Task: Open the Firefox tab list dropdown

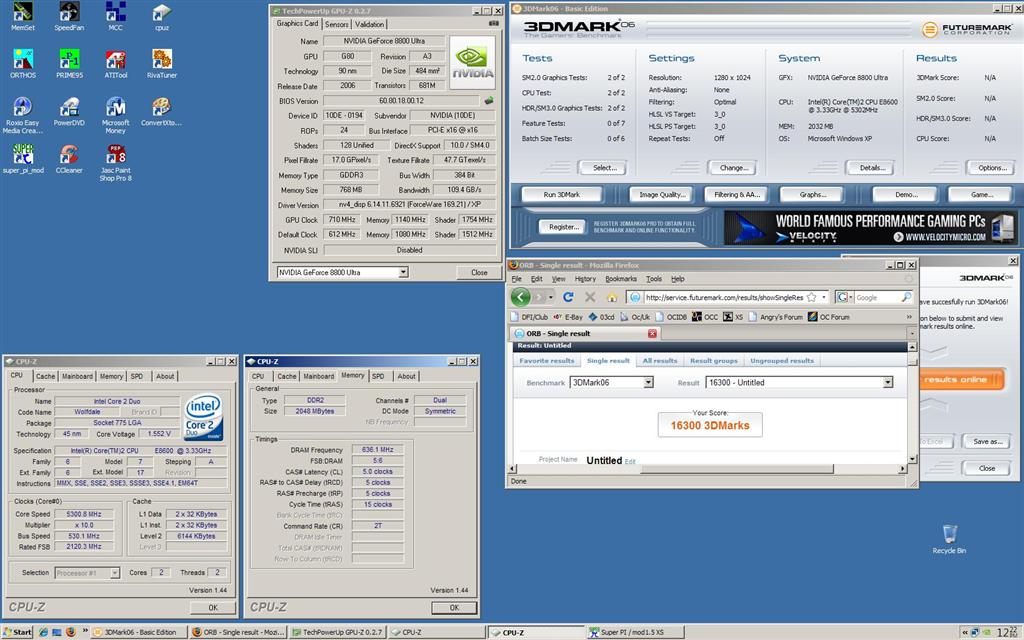Action: [912, 333]
